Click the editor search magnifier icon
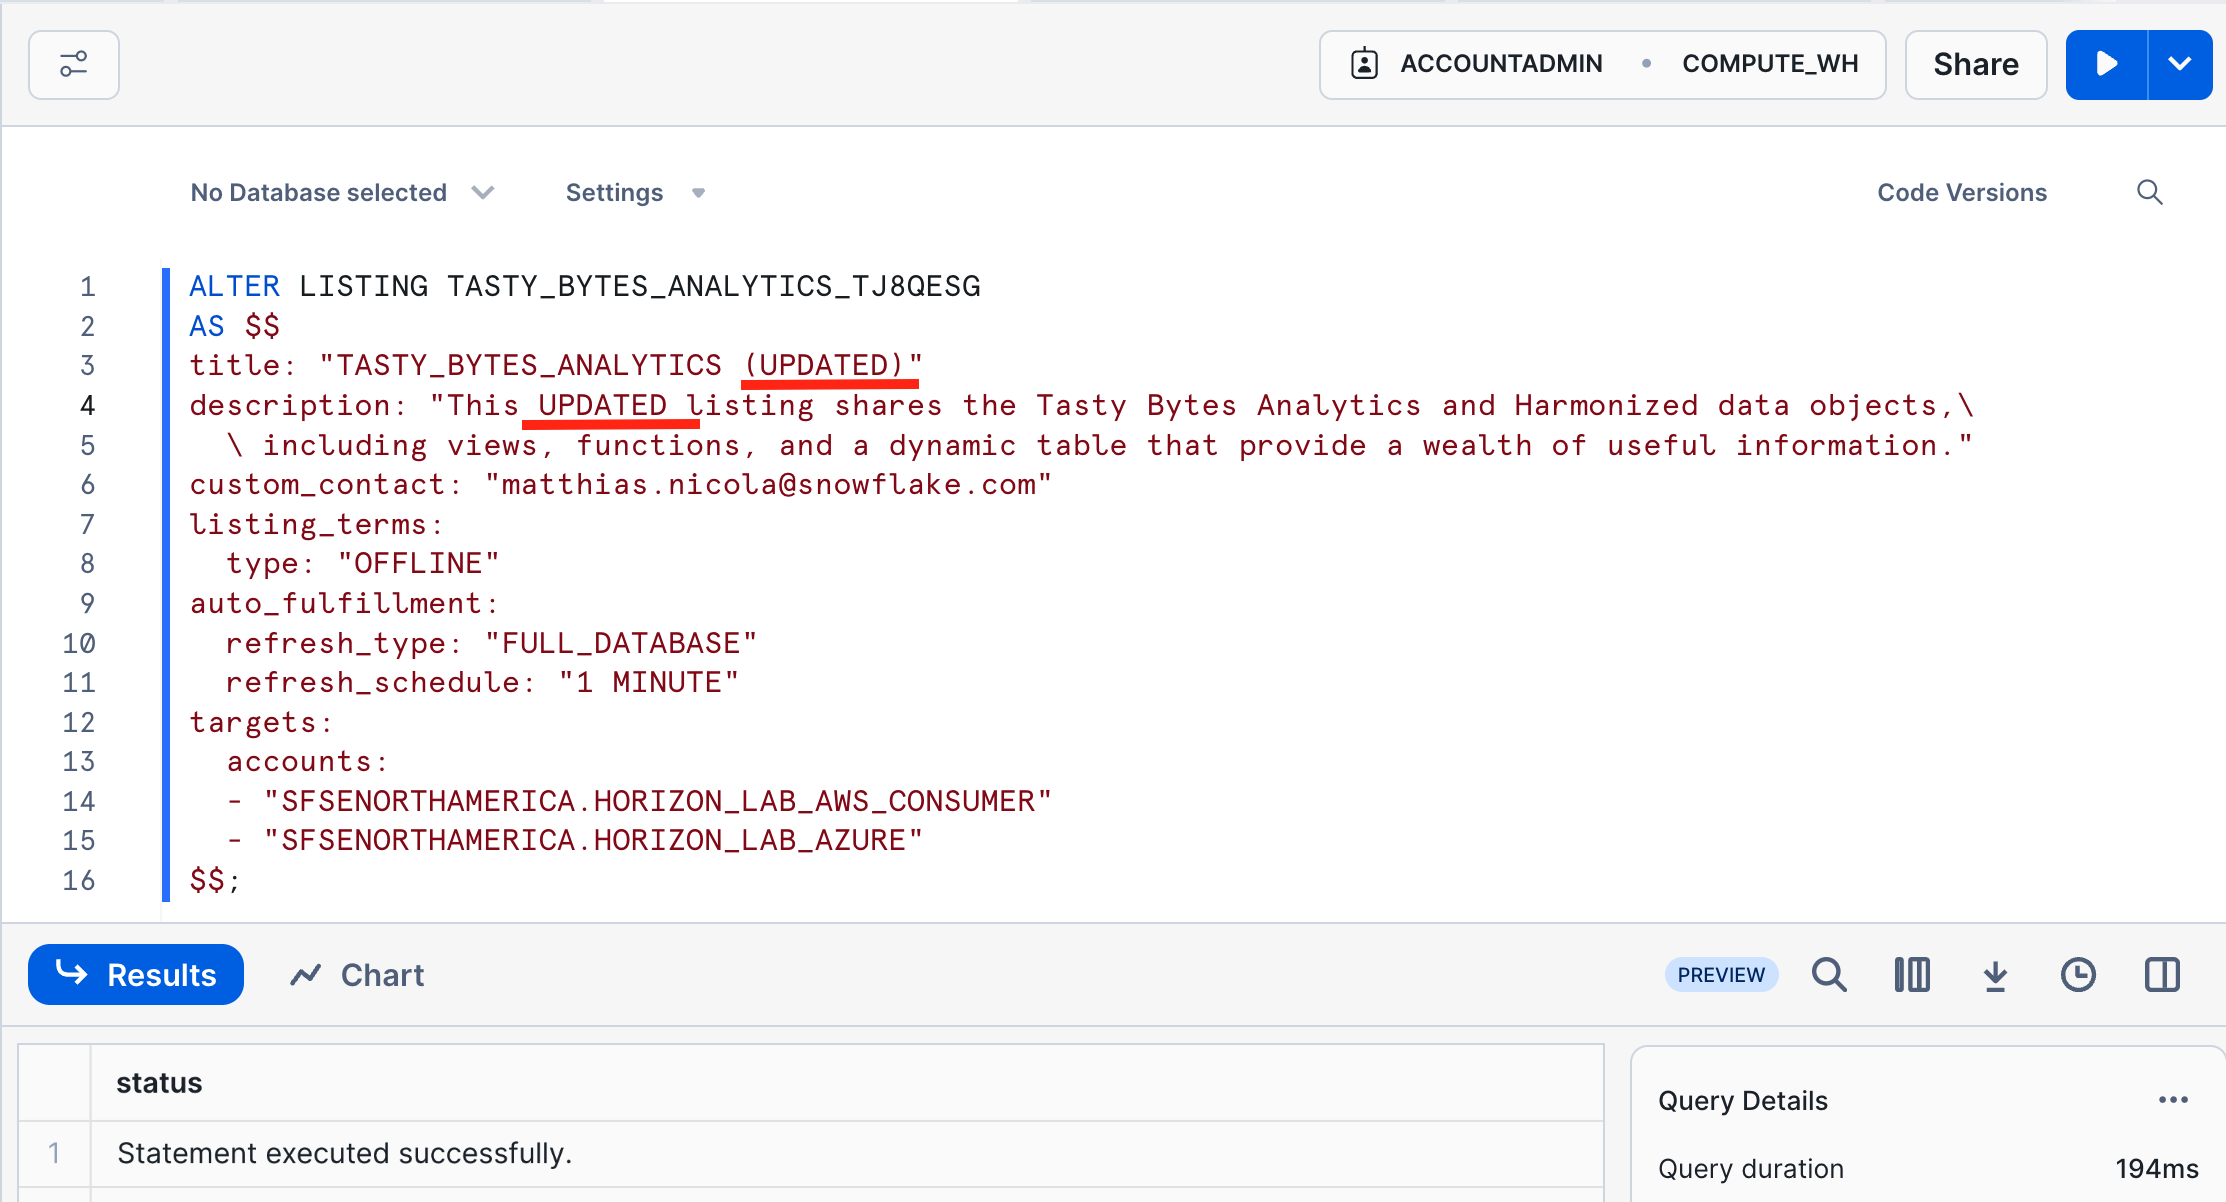2226x1202 pixels. coord(2149,192)
